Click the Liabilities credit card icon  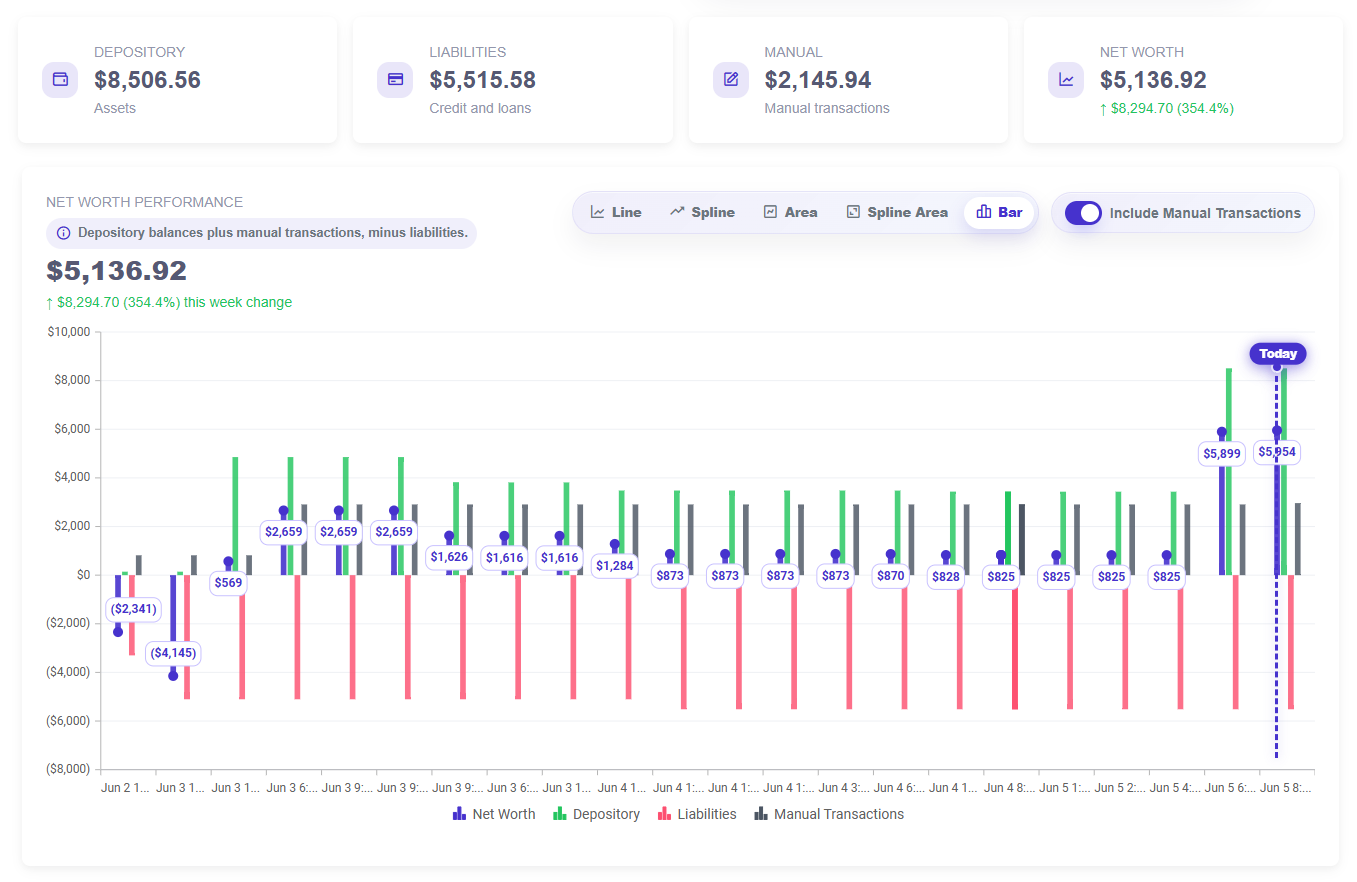click(395, 80)
